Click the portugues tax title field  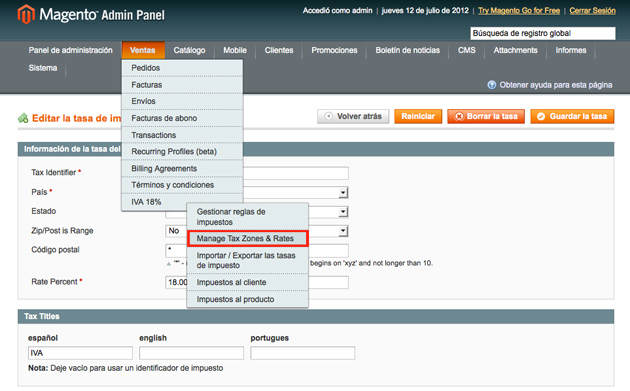point(303,353)
